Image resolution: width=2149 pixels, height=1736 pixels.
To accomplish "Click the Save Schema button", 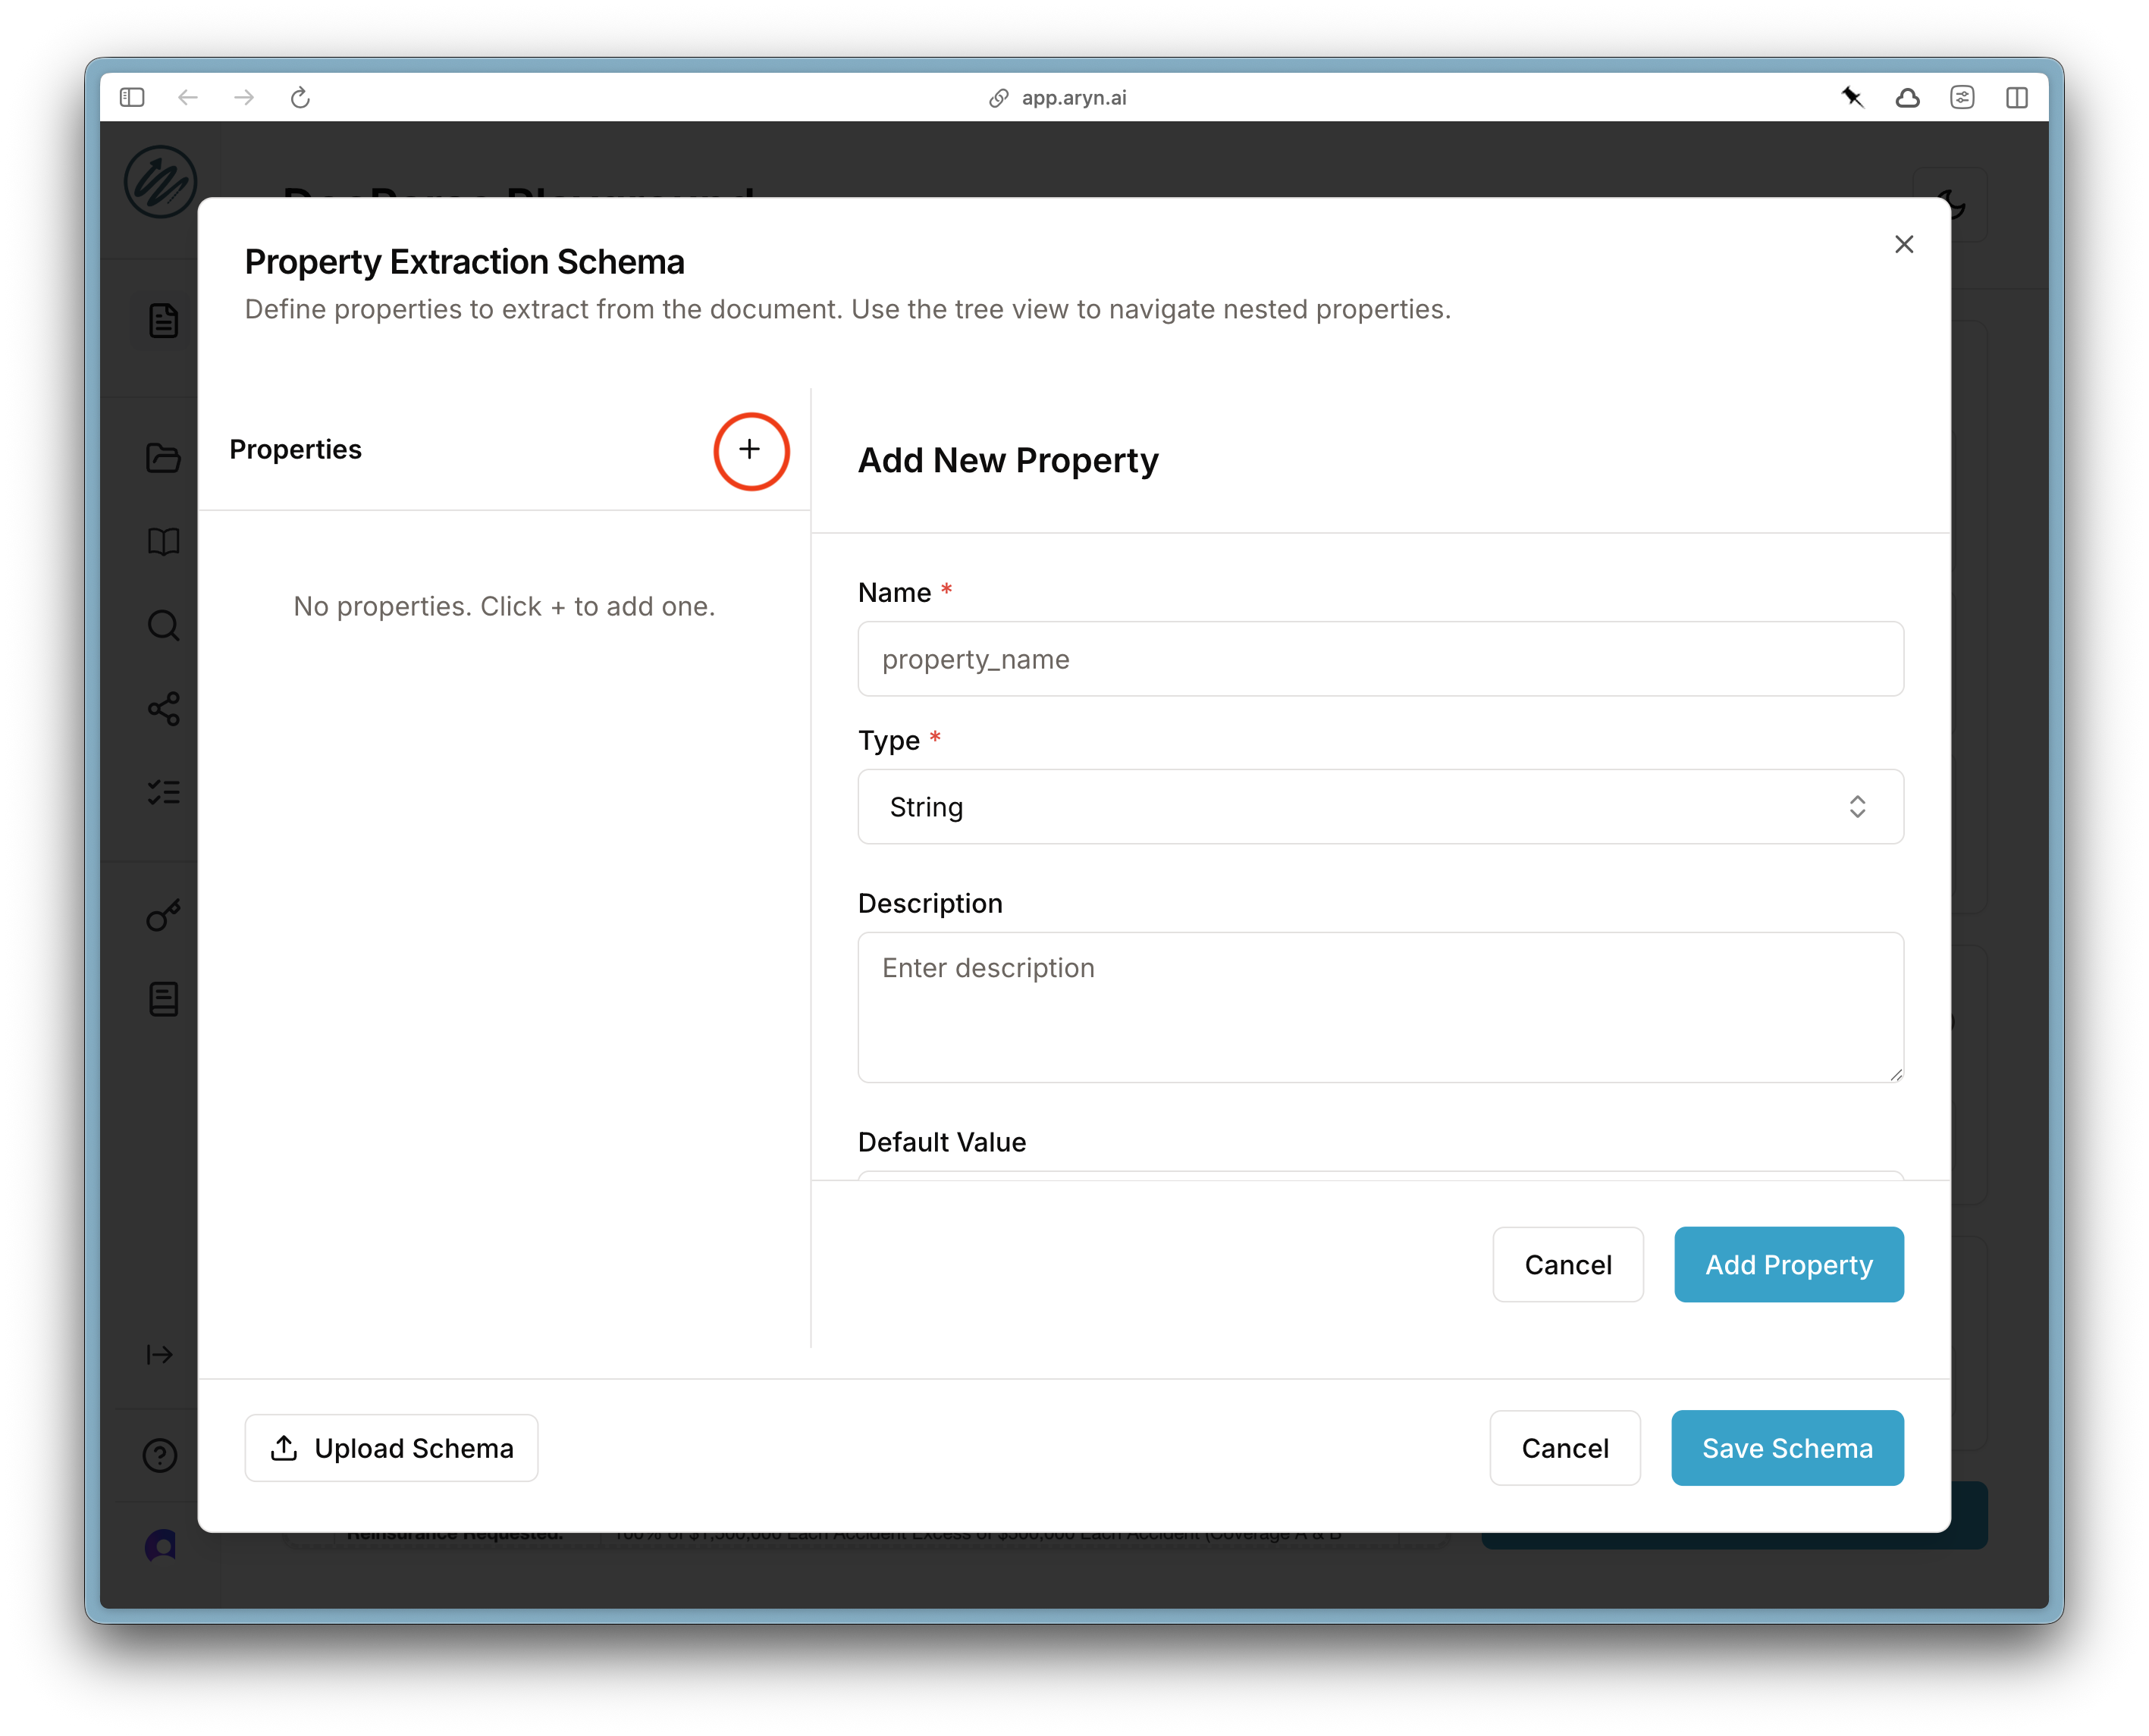I will (x=1787, y=1448).
